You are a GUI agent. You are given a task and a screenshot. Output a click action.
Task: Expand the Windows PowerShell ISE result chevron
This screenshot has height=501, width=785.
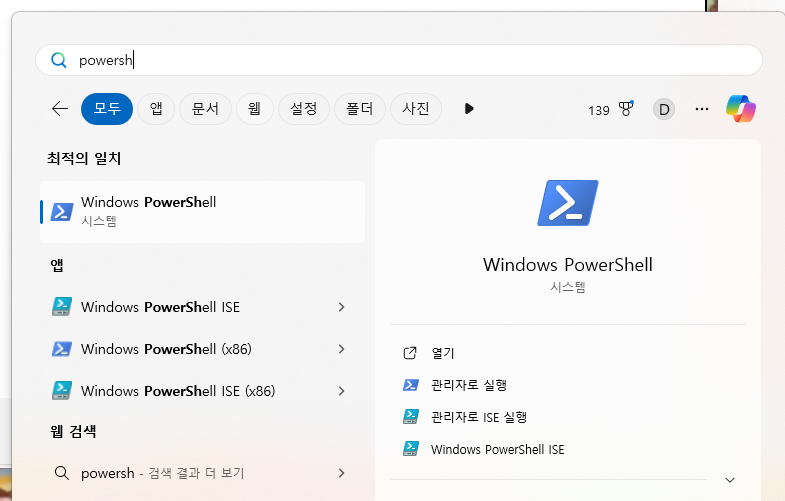tap(341, 307)
